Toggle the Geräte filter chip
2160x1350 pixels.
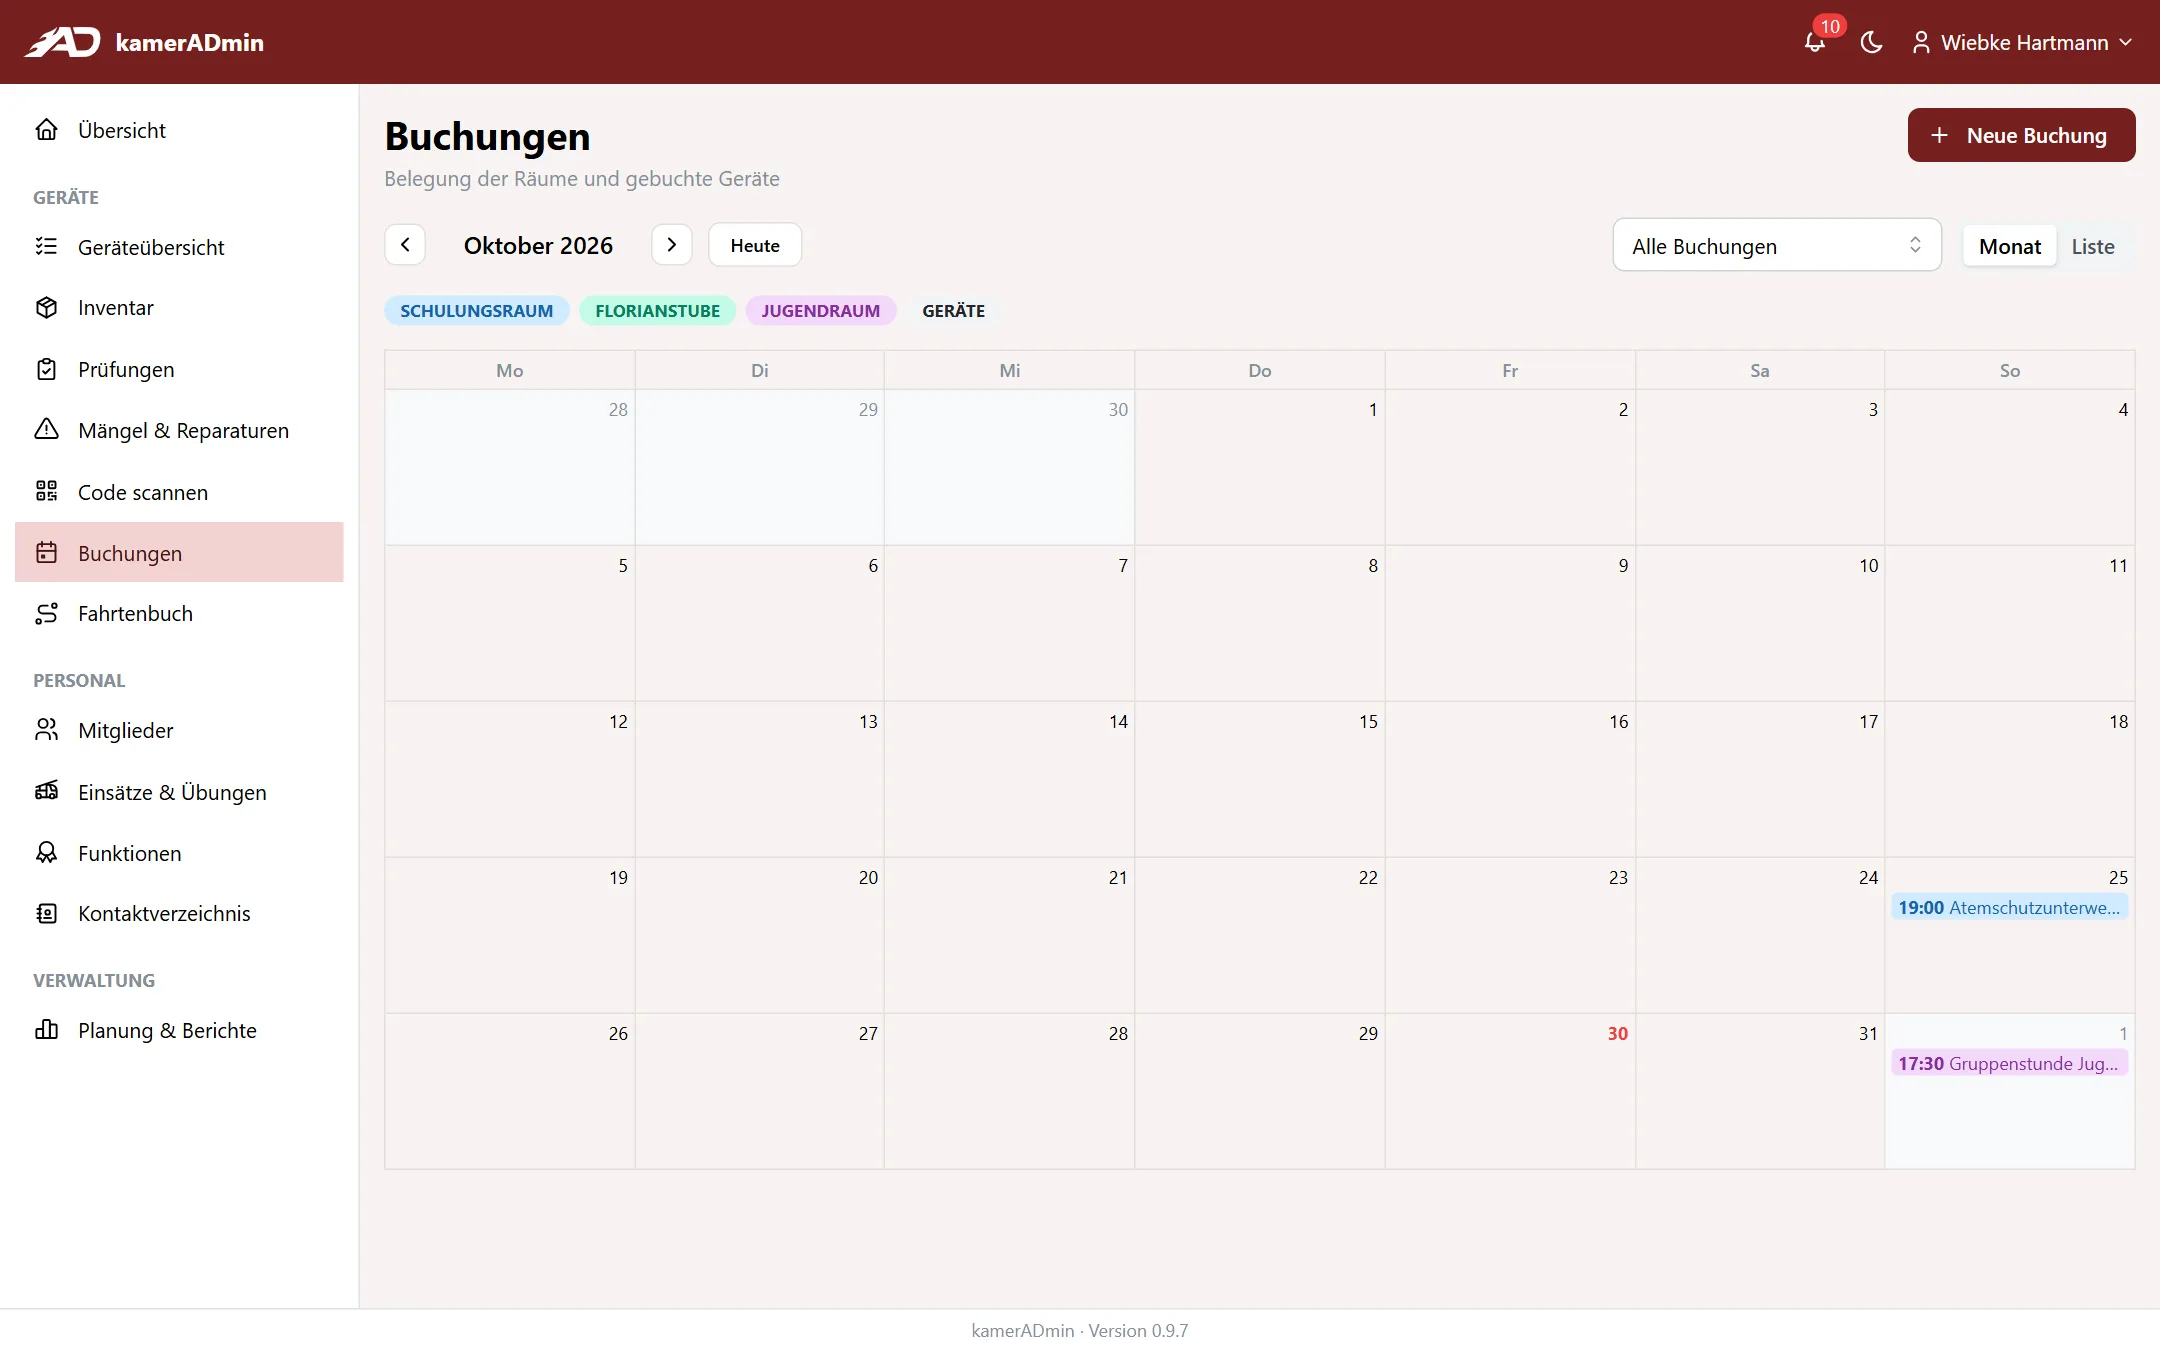953,311
